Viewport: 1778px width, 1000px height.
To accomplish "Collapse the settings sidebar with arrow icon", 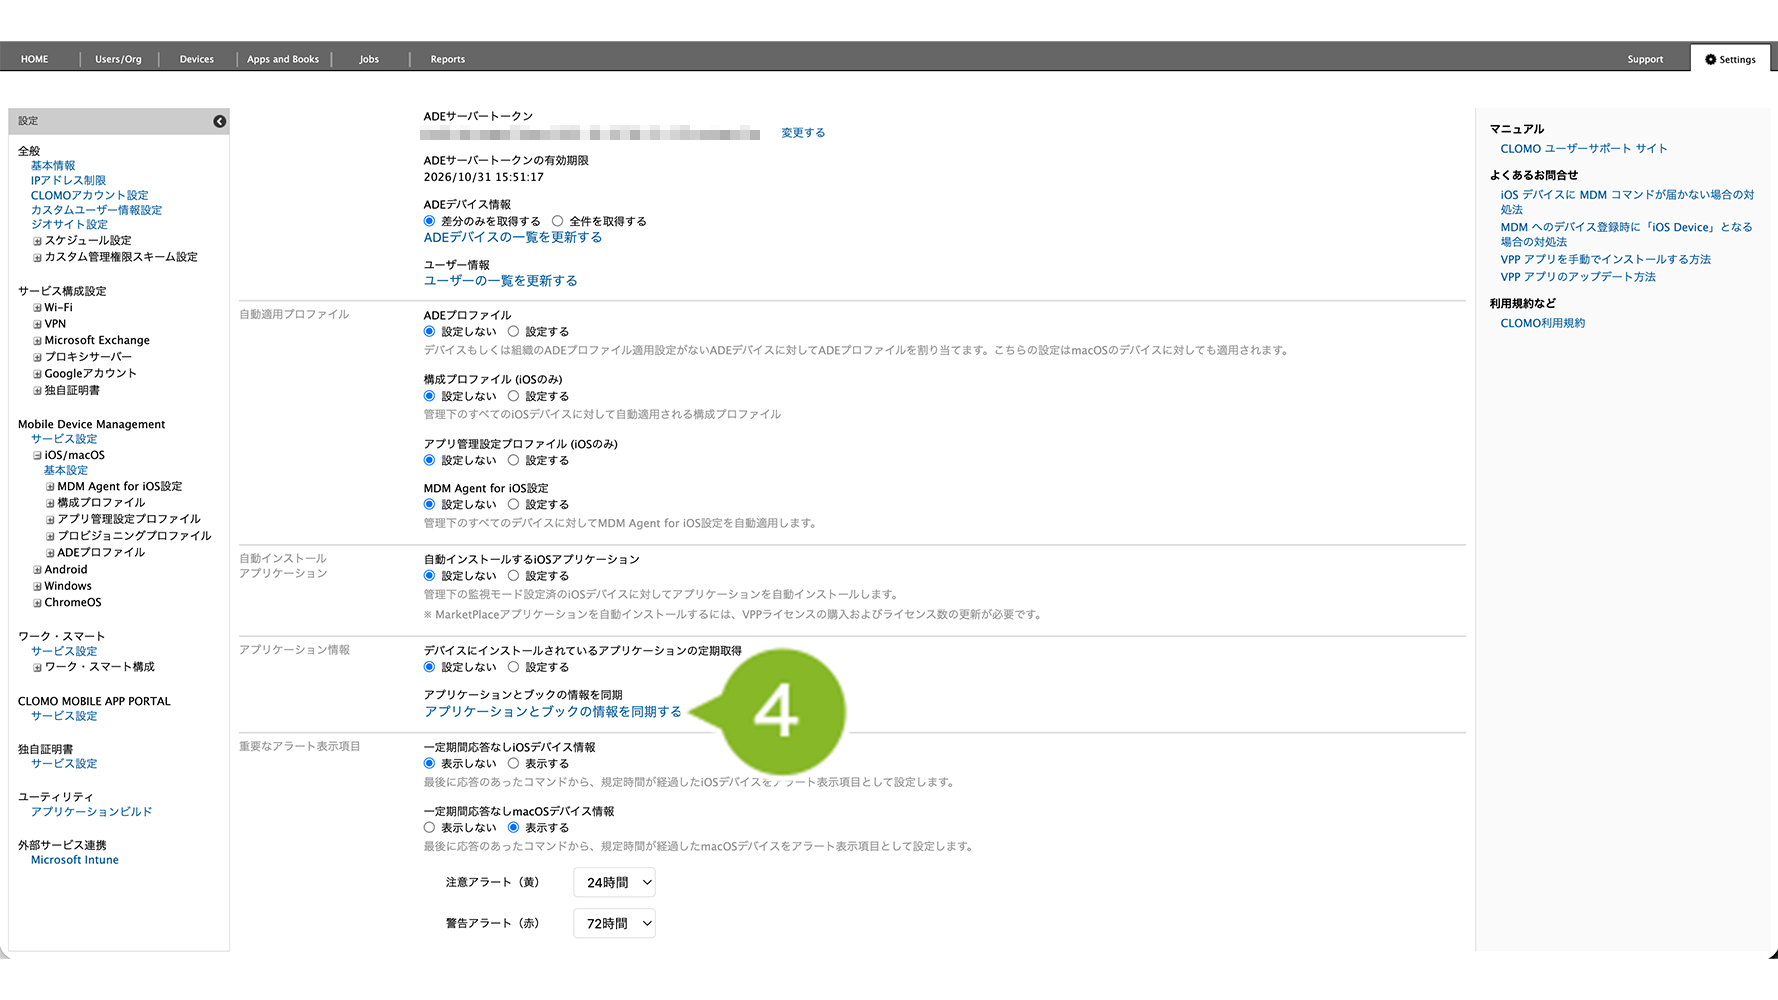I will click(219, 121).
